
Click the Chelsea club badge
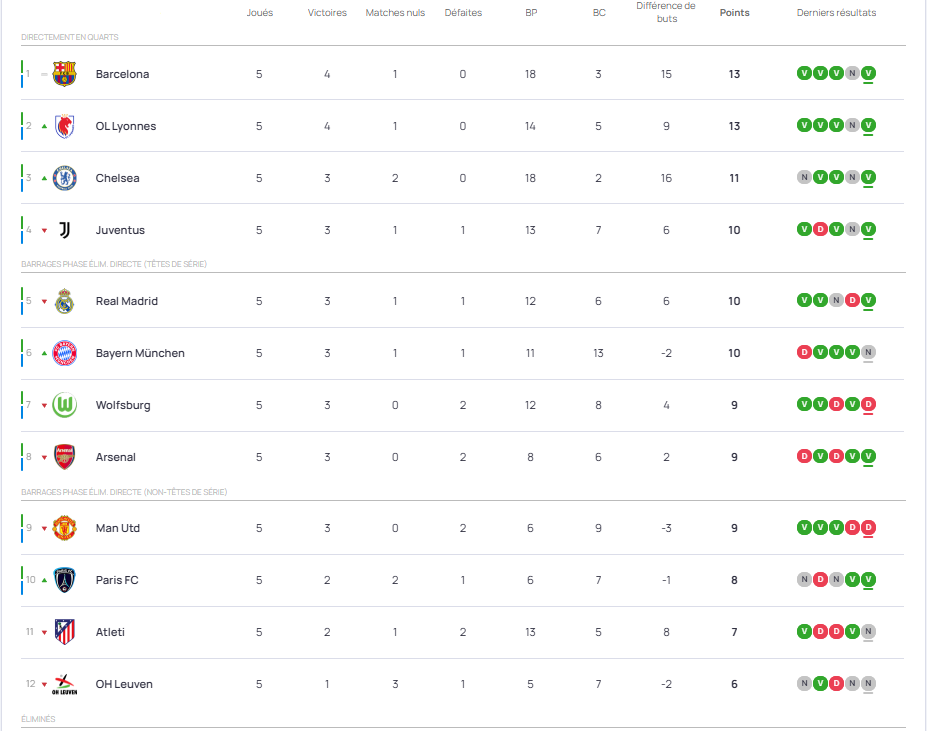[64, 178]
